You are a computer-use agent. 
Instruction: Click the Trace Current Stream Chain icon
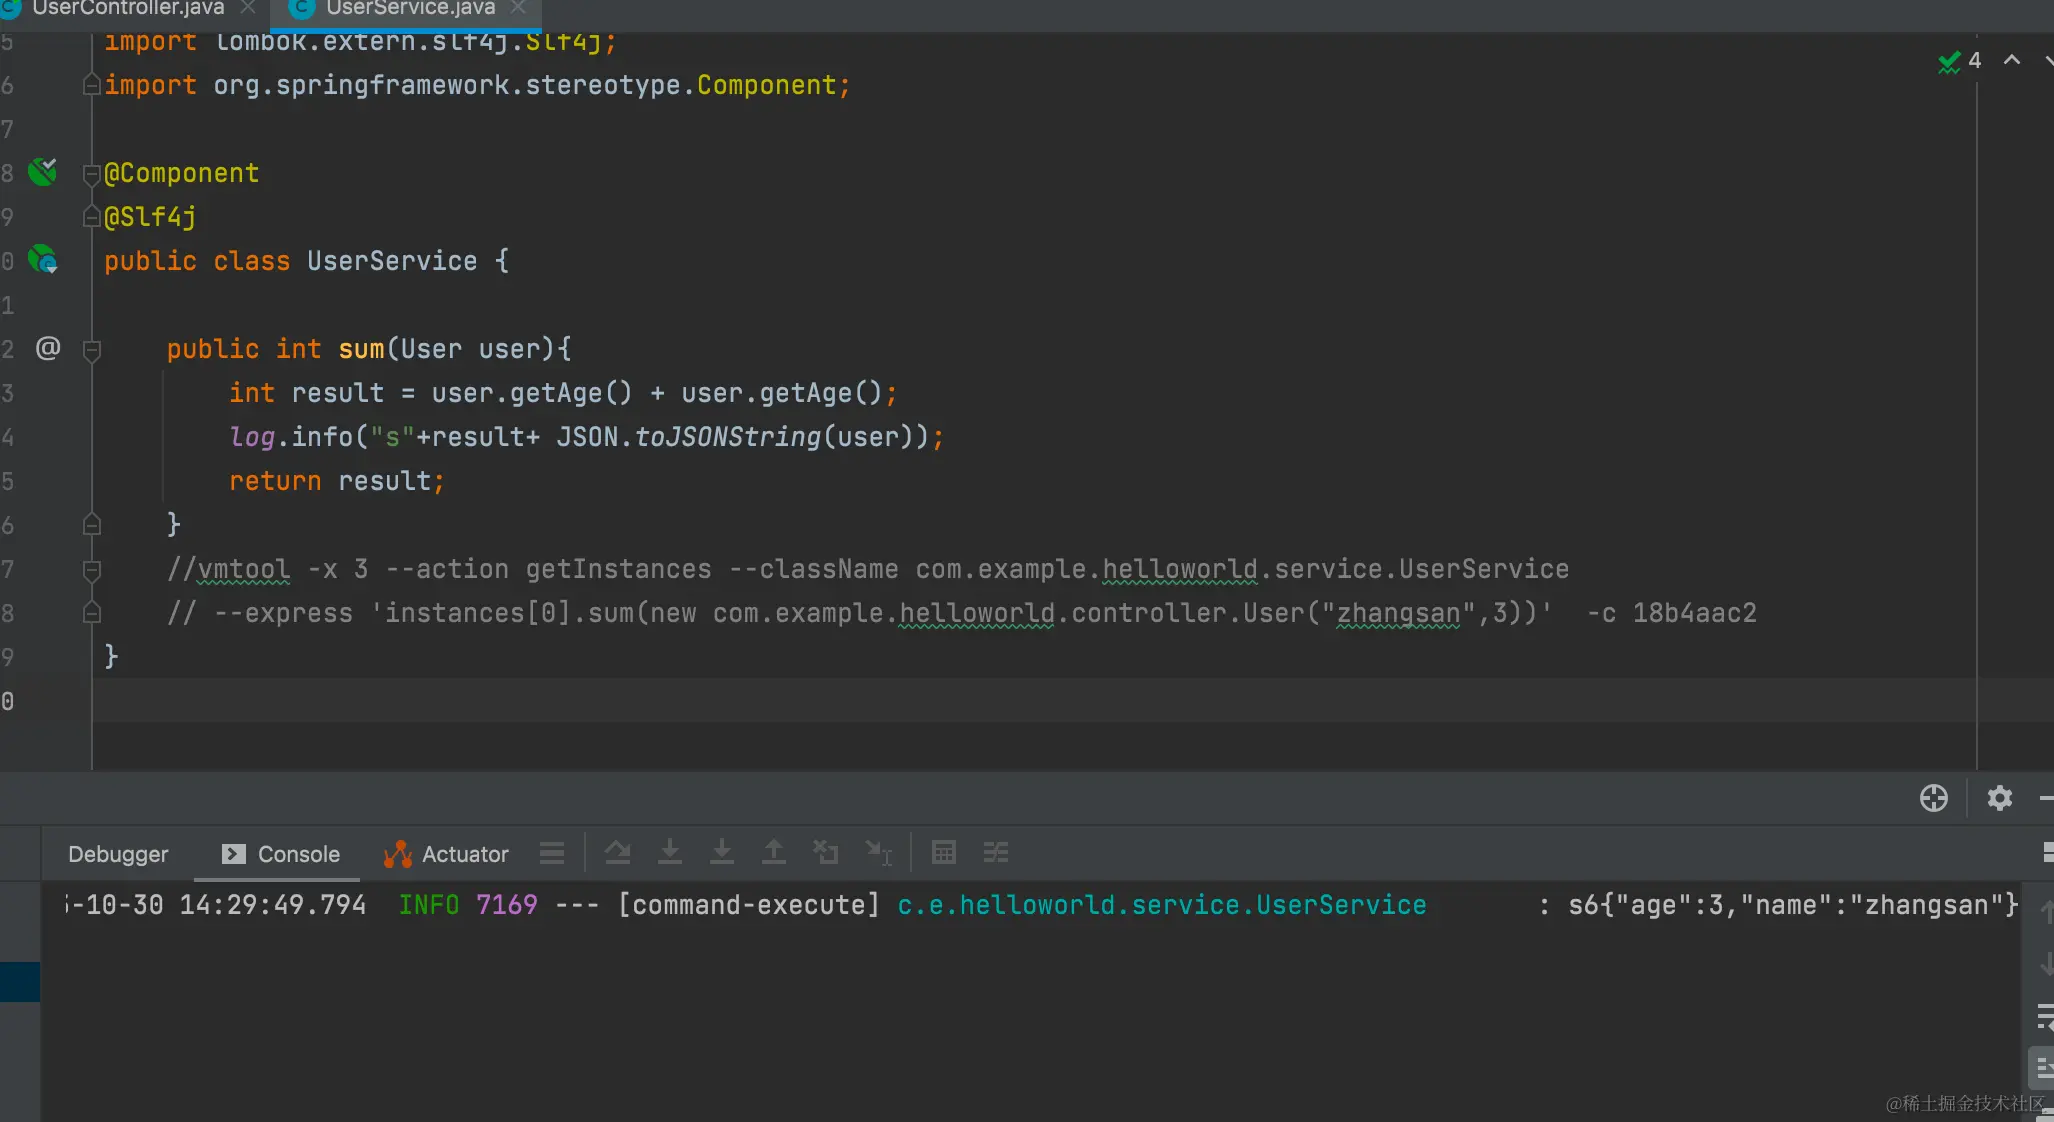pos(995,853)
